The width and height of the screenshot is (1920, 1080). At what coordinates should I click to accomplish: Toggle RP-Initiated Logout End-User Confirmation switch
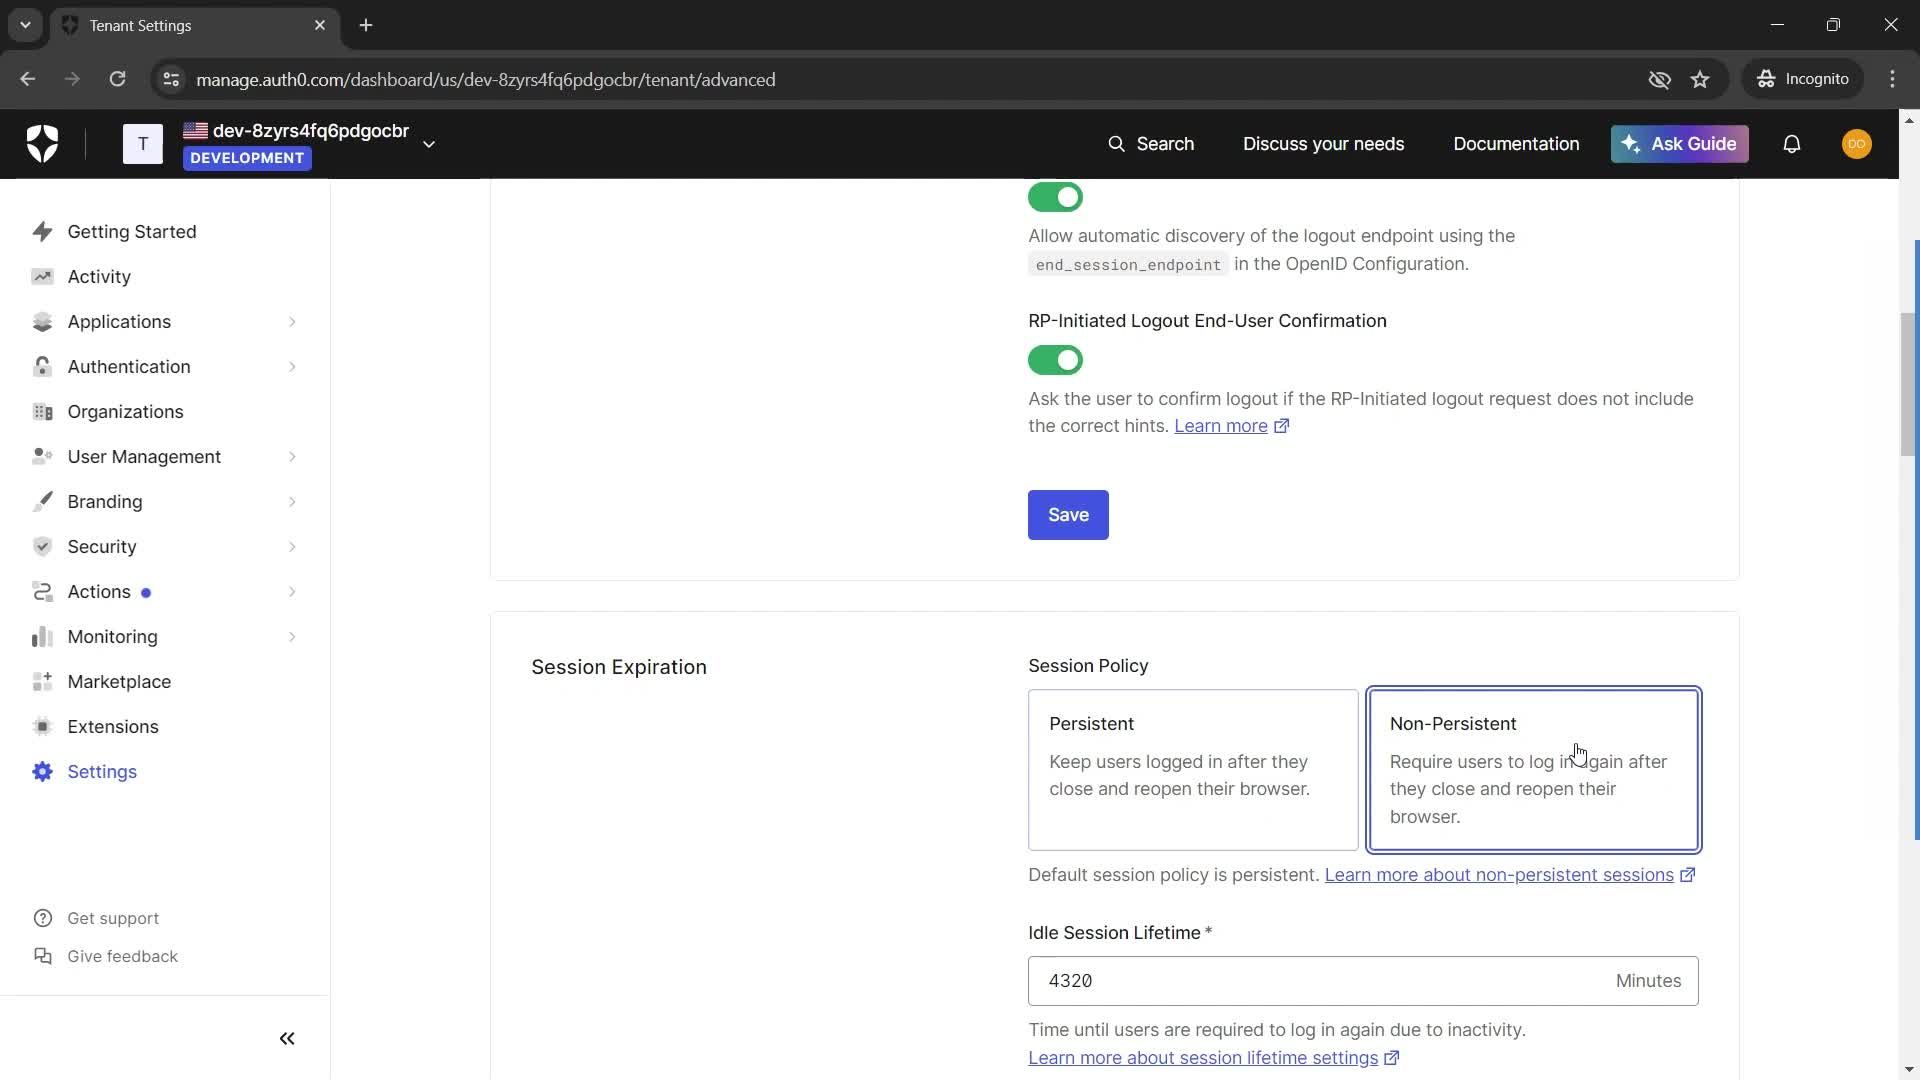pos(1055,360)
